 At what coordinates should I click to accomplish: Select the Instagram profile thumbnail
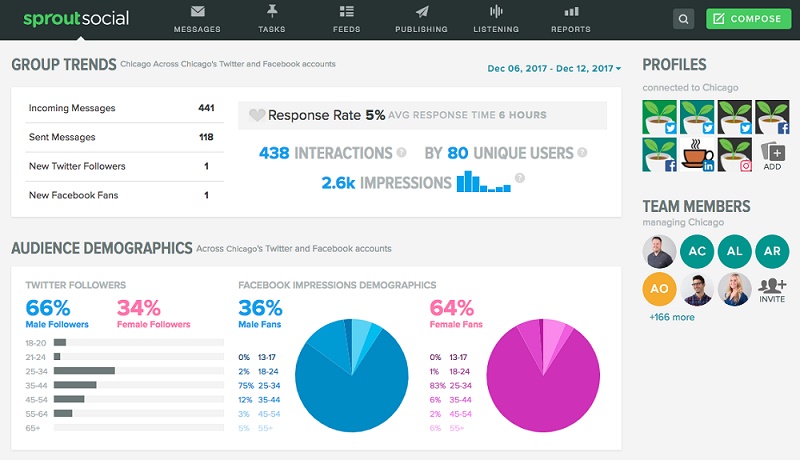point(735,155)
